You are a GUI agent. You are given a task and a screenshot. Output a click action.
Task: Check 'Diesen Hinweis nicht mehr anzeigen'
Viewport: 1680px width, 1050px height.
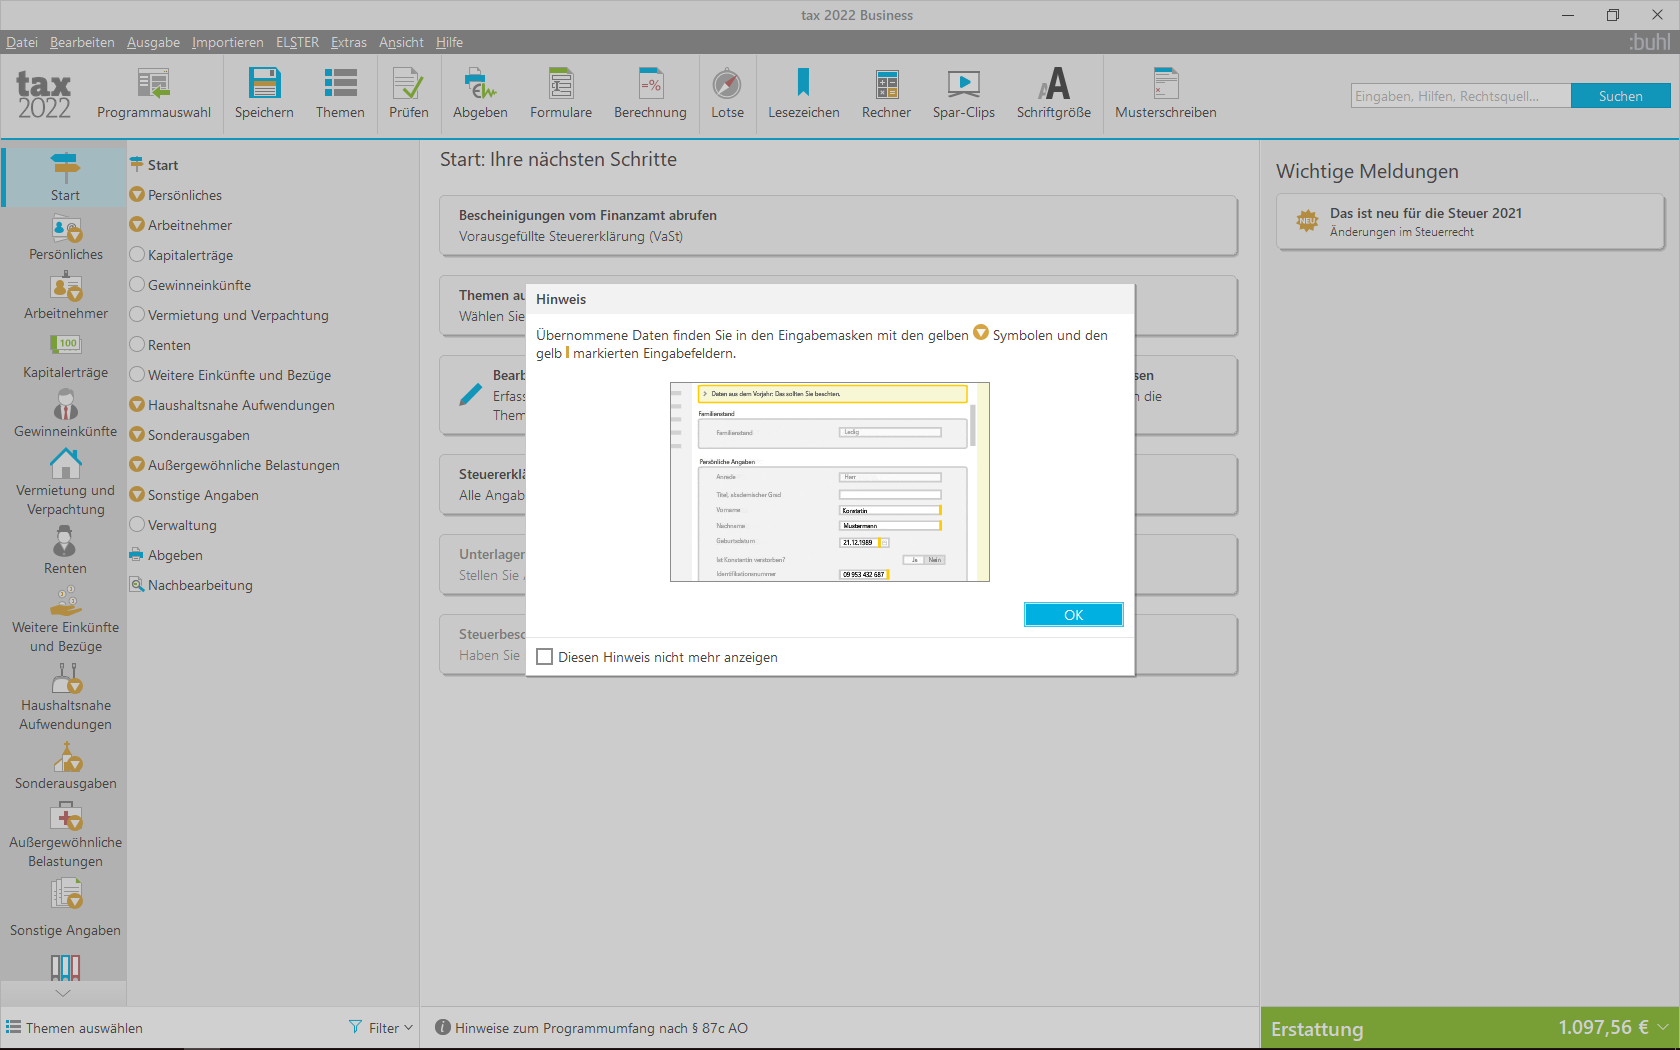(544, 657)
